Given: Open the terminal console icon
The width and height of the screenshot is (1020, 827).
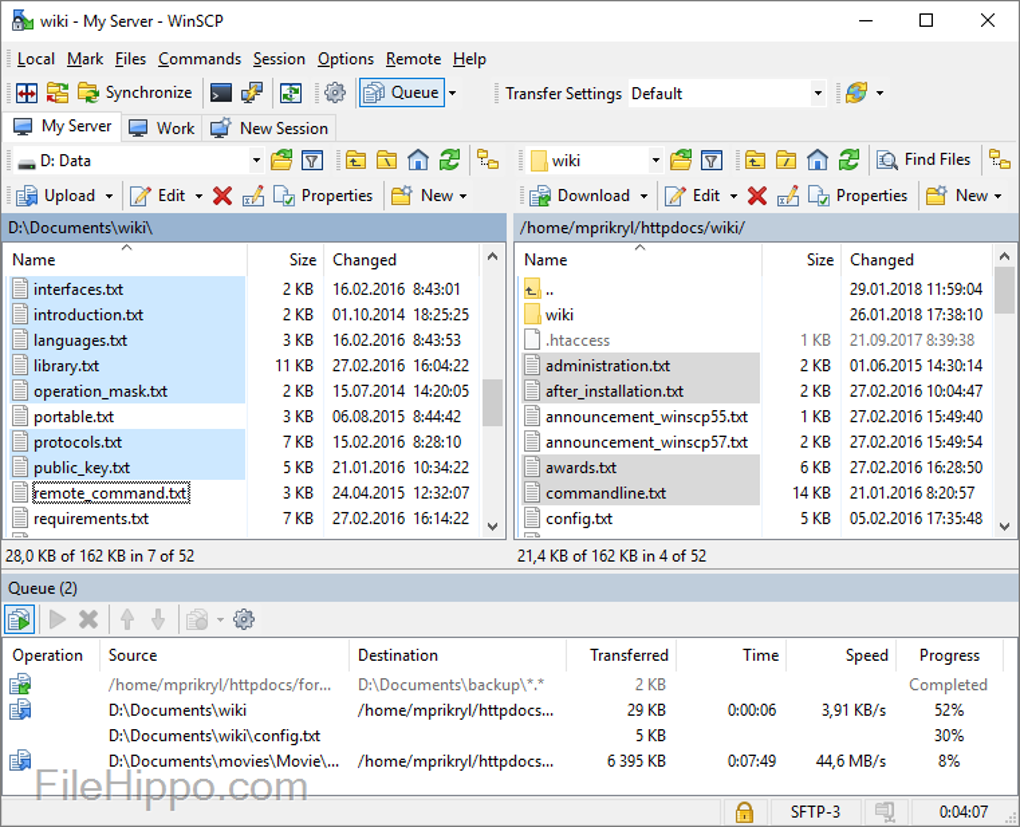Looking at the screenshot, I should point(221,93).
